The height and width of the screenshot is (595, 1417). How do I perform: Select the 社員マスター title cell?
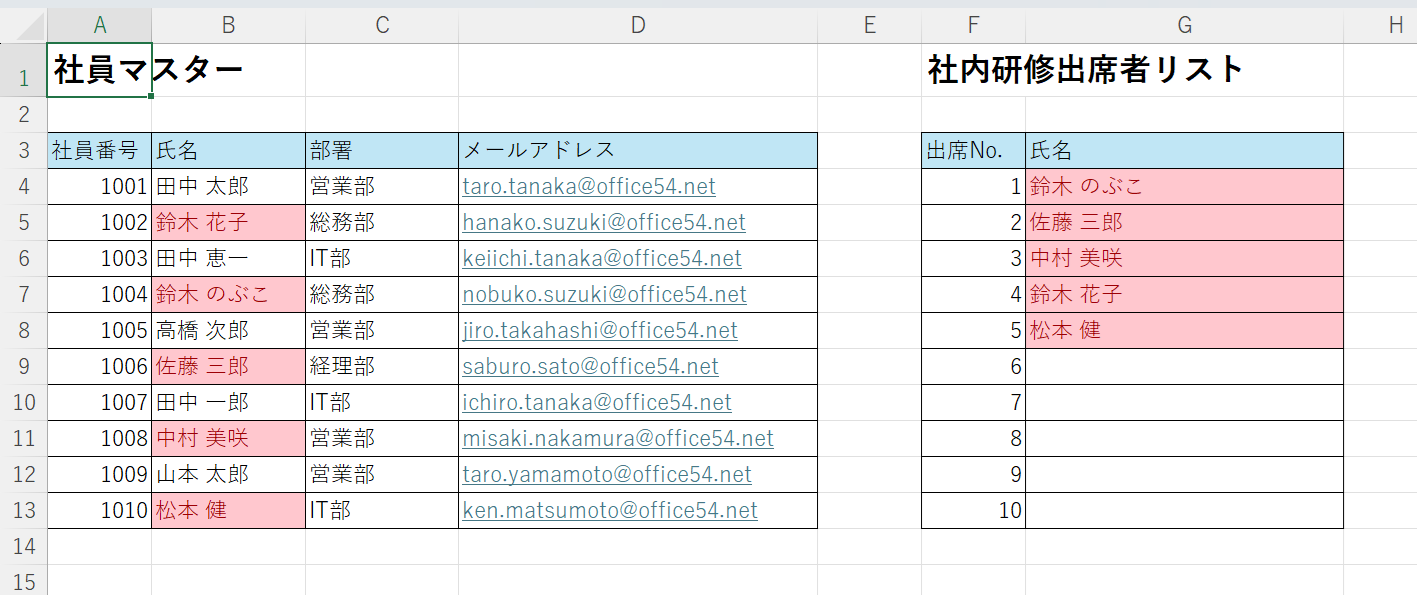pyautogui.click(x=100, y=70)
